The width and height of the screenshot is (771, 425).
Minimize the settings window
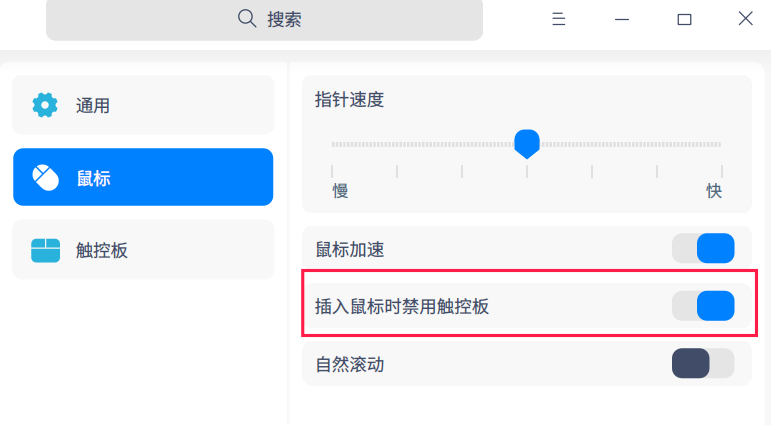click(622, 19)
